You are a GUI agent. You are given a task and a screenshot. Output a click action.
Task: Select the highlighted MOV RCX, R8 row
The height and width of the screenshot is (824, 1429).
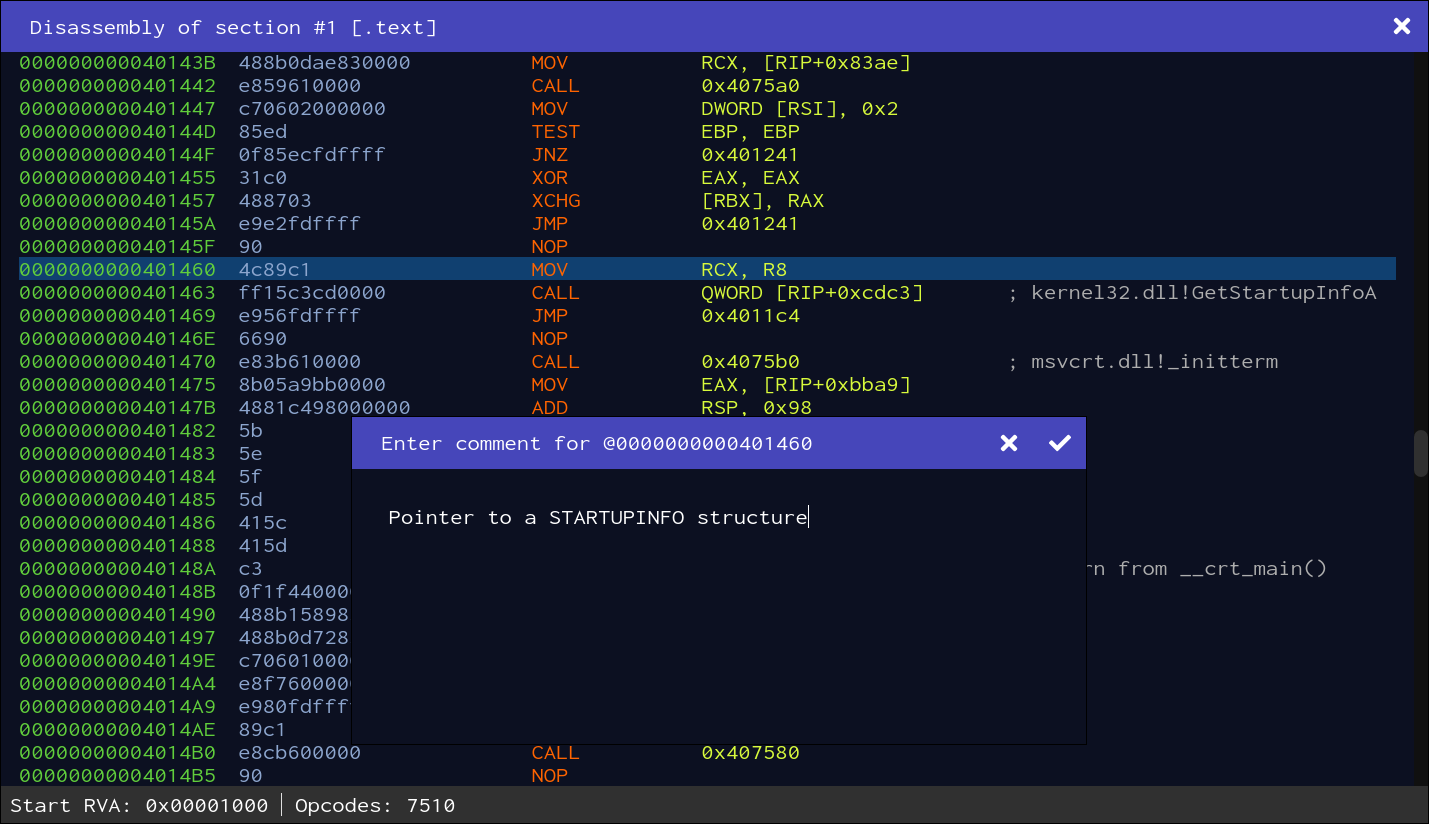click(707, 269)
